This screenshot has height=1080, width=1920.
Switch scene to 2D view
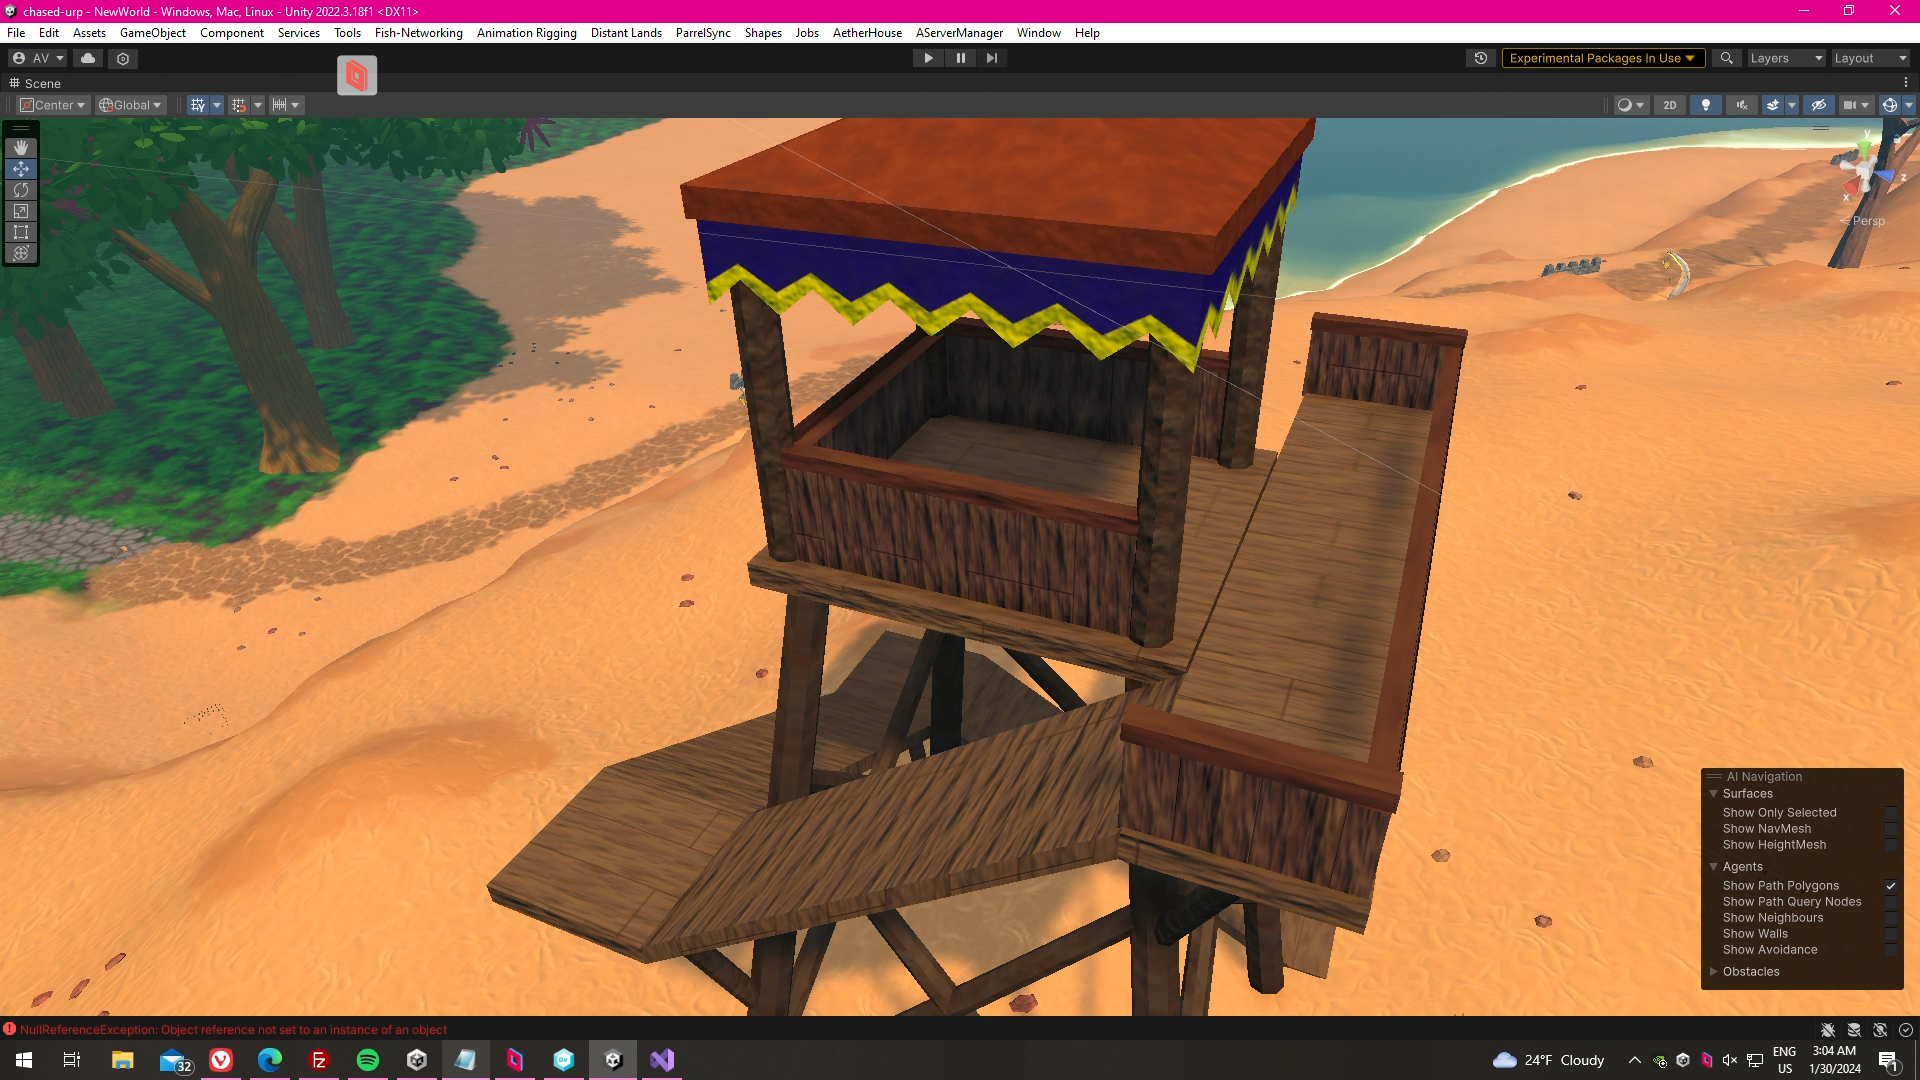point(1669,105)
